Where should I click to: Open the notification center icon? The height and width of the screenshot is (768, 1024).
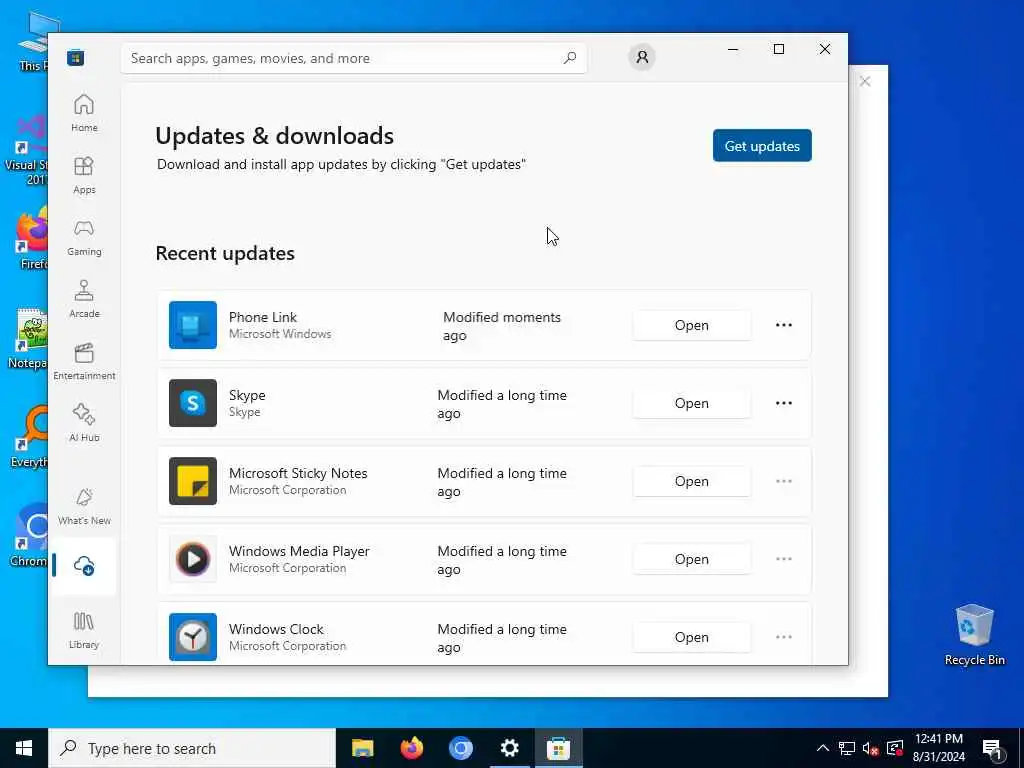pos(993,749)
